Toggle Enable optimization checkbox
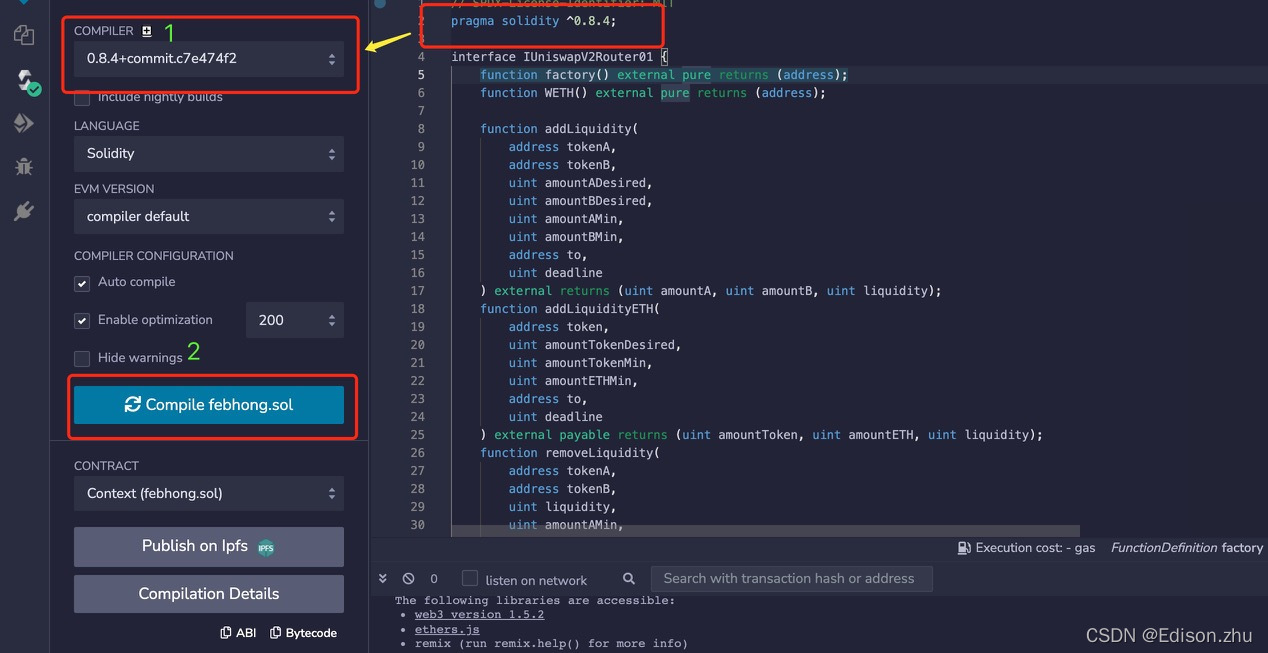The image size is (1268, 653). (x=82, y=321)
